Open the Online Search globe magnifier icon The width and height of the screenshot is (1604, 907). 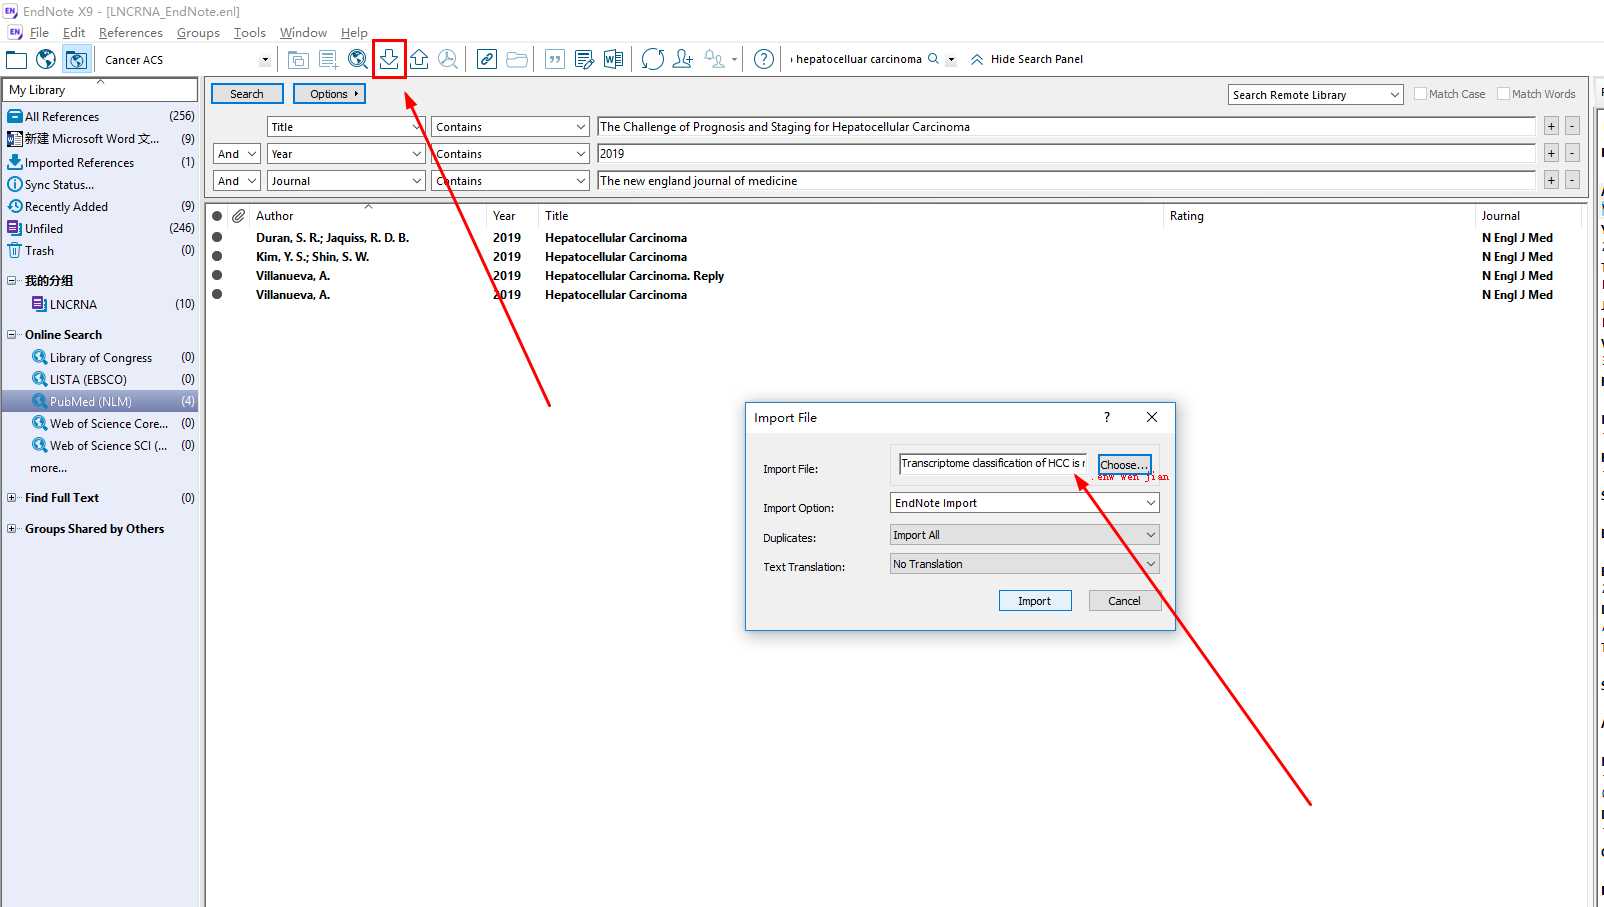(x=358, y=59)
